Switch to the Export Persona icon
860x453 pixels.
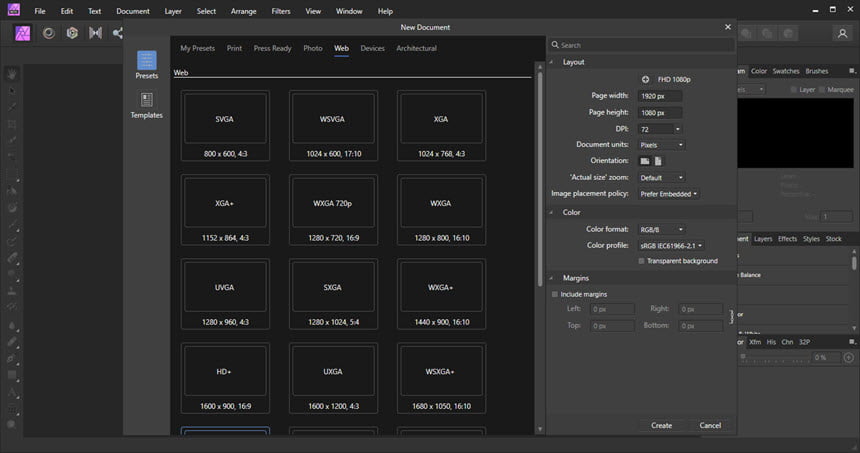pyautogui.click(x=117, y=33)
